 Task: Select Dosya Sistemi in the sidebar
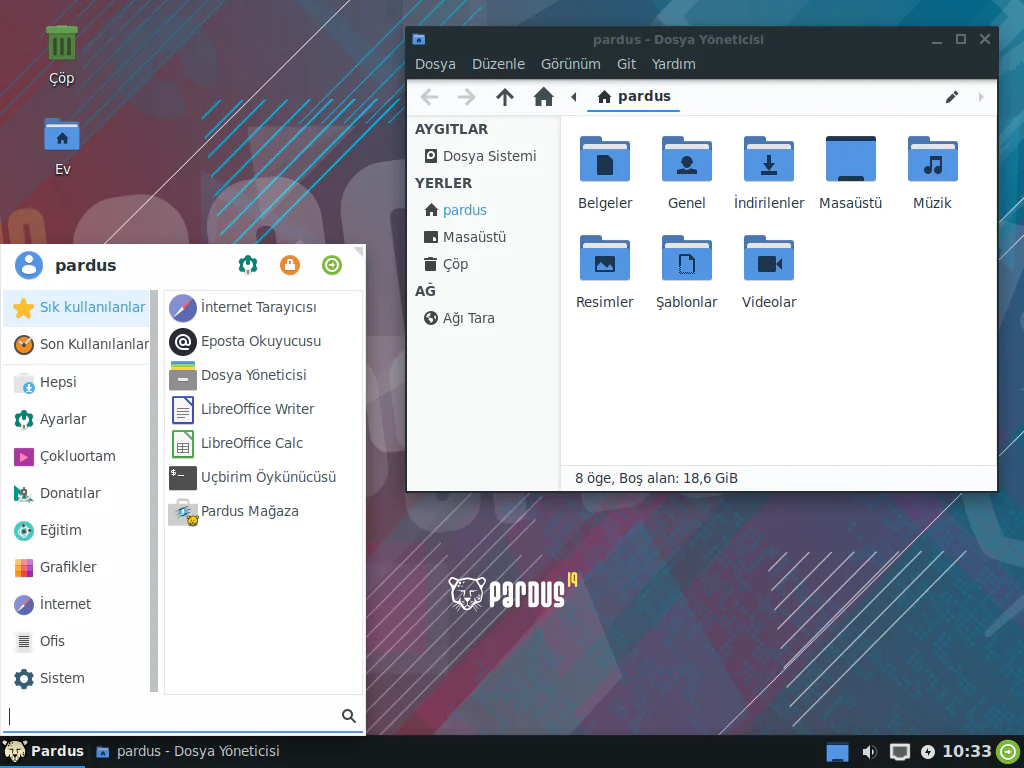click(x=489, y=156)
